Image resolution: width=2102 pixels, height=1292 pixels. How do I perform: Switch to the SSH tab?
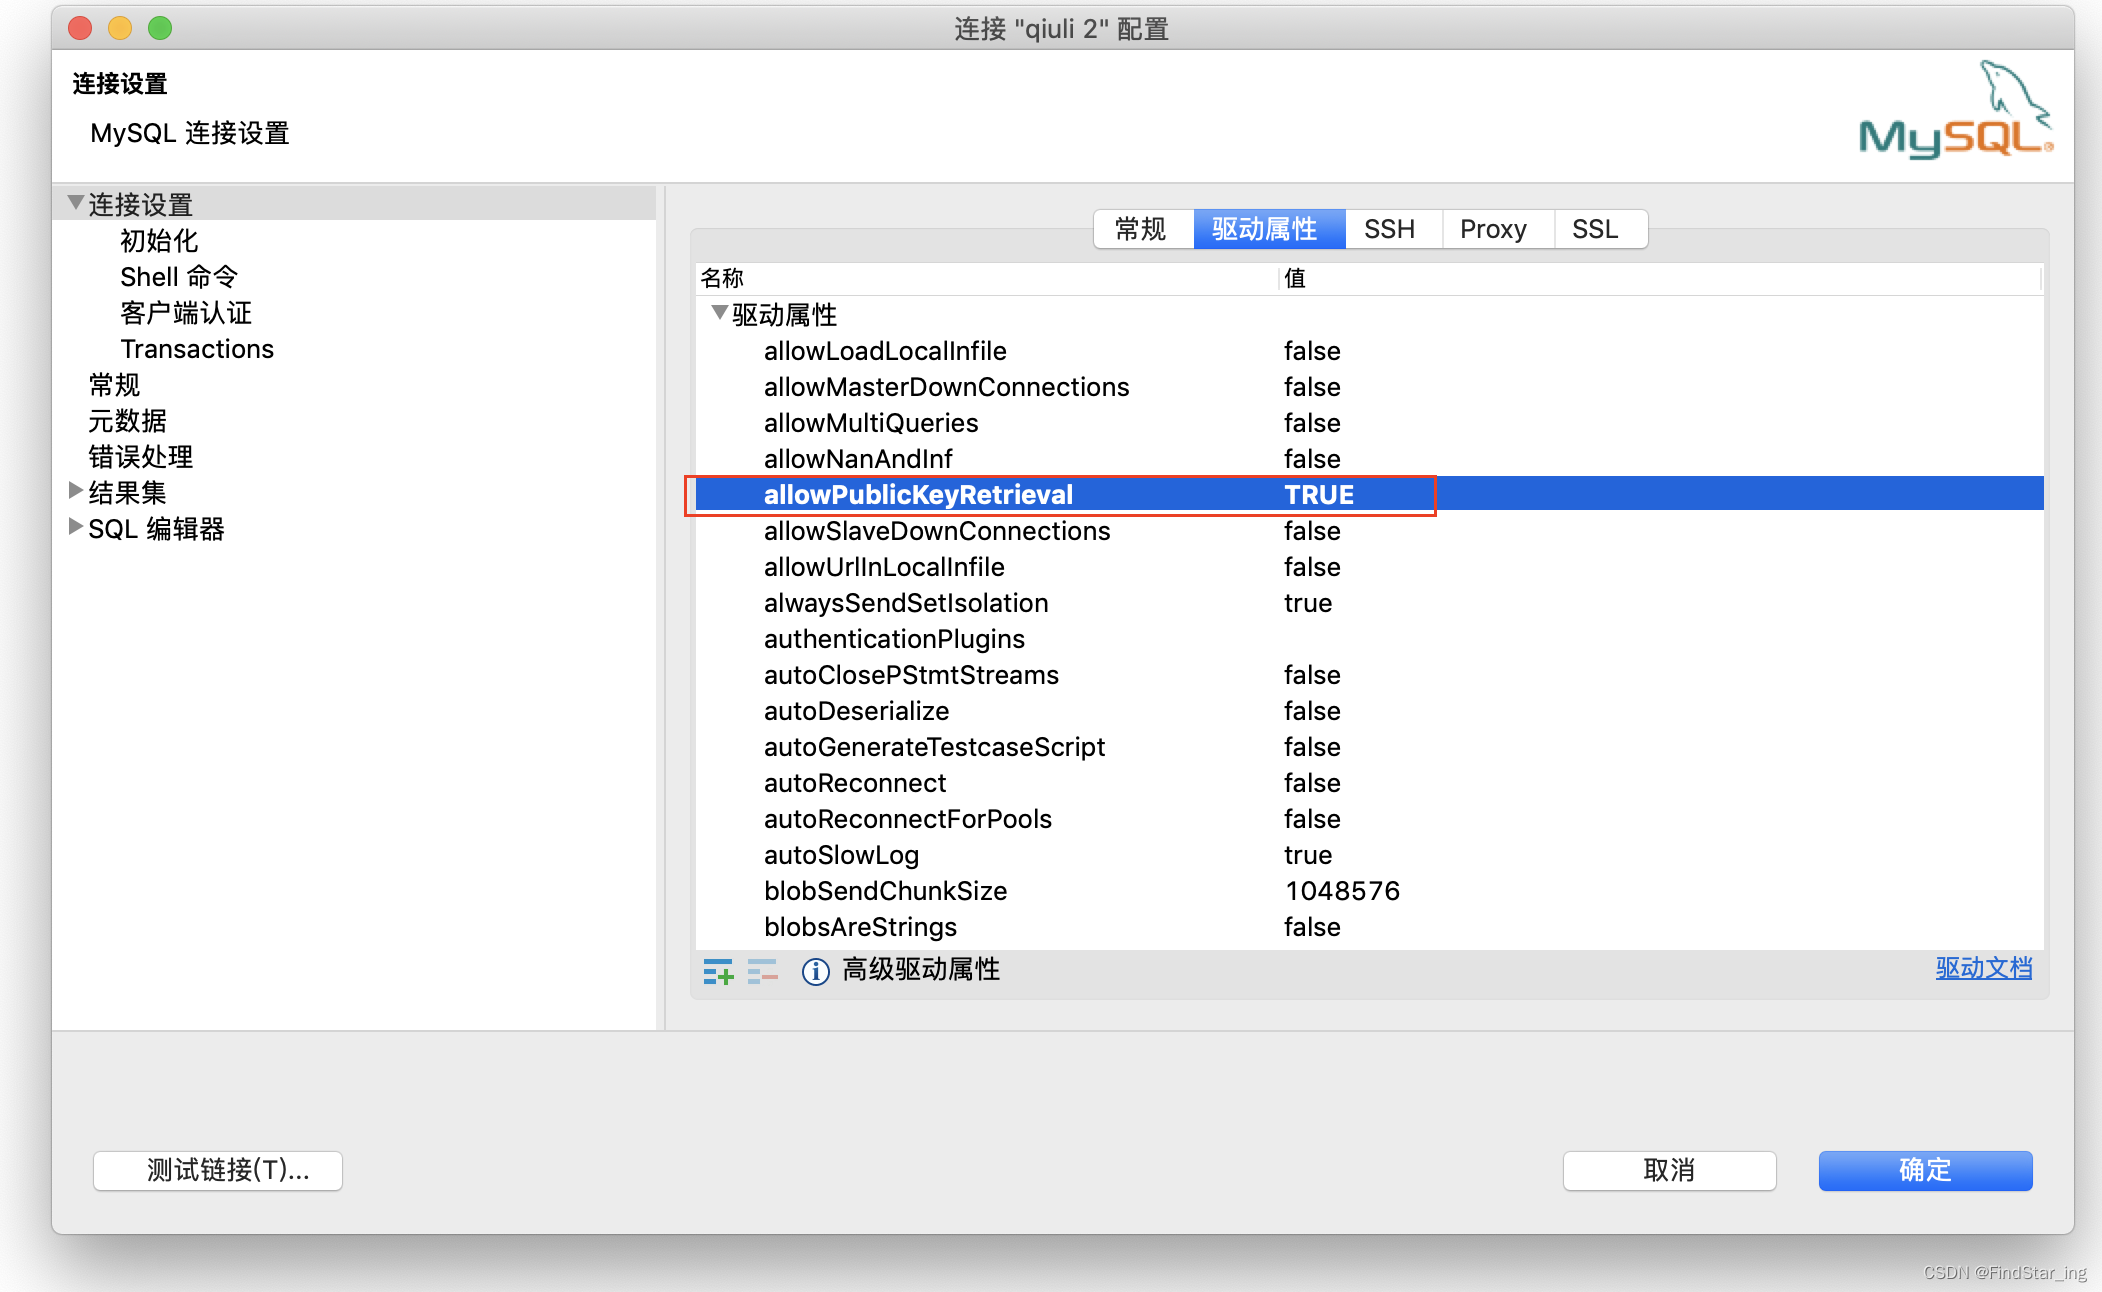click(x=1389, y=229)
